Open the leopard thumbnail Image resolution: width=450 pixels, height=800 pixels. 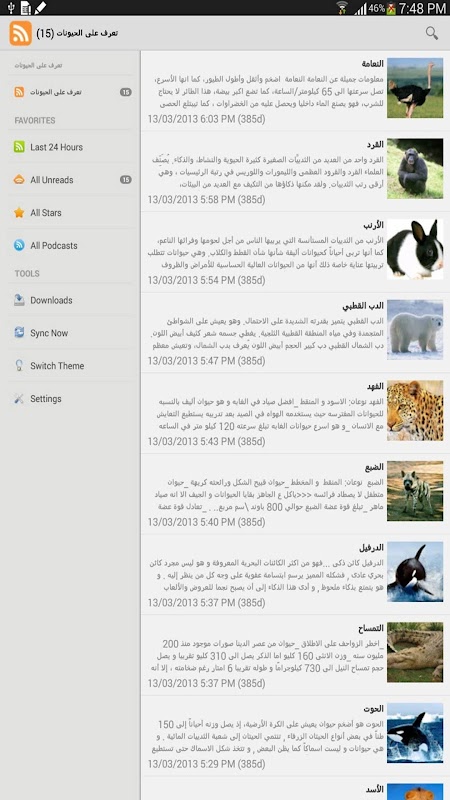pos(415,410)
